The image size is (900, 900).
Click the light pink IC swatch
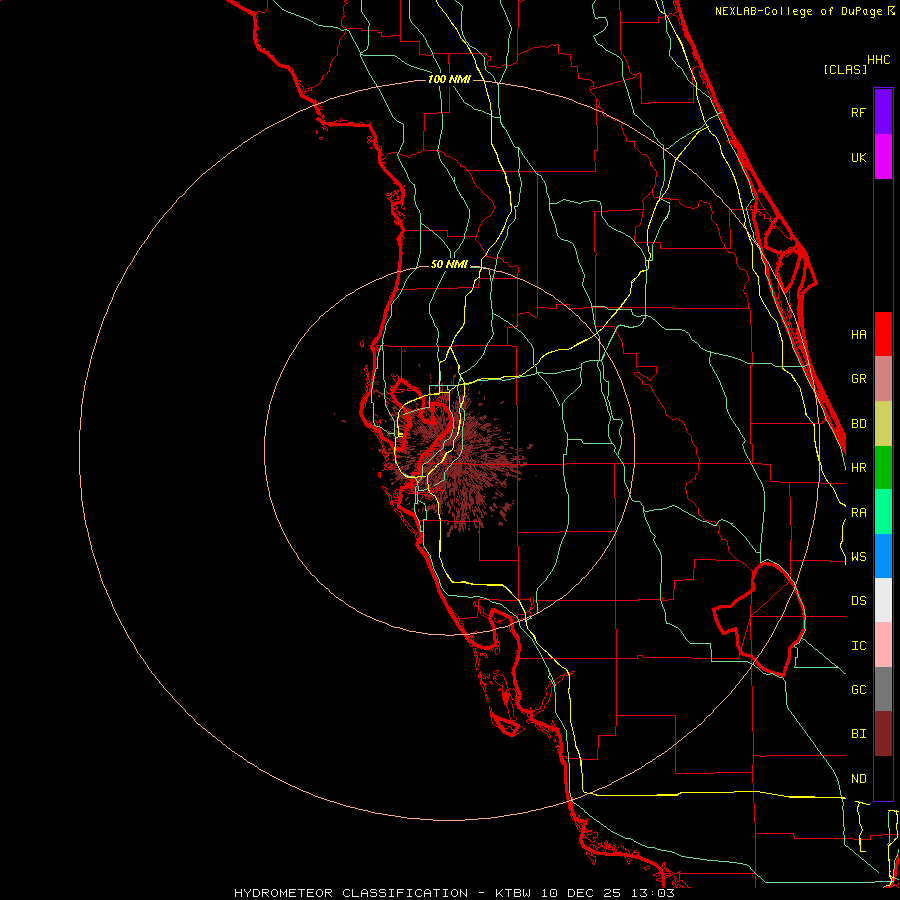click(x=883, y=645)
